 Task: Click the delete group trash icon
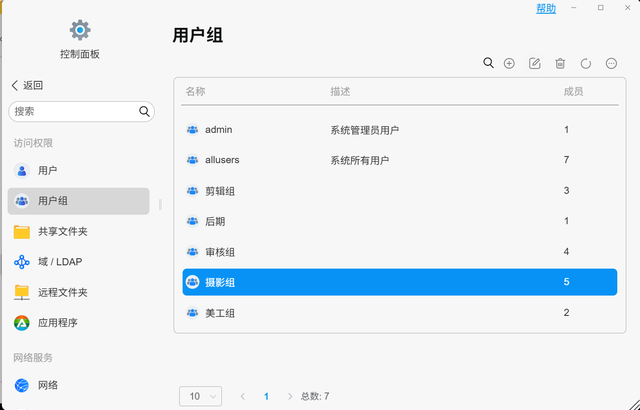pyautogui.click(x=560, y=63)
